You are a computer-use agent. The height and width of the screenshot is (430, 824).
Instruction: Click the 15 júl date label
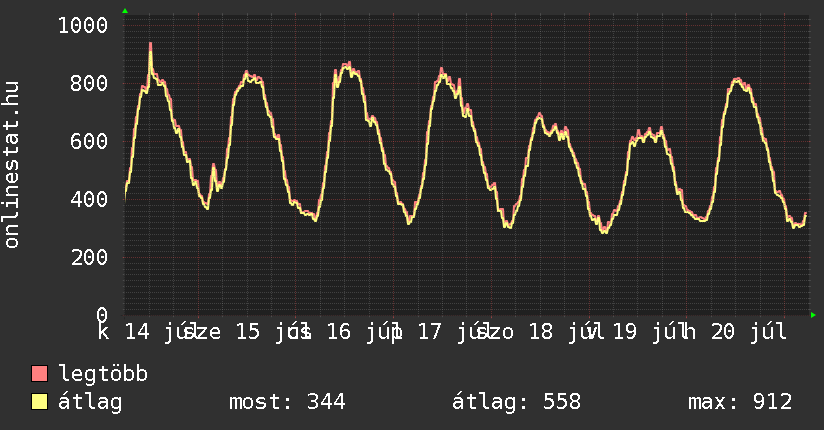pos(272,332)
